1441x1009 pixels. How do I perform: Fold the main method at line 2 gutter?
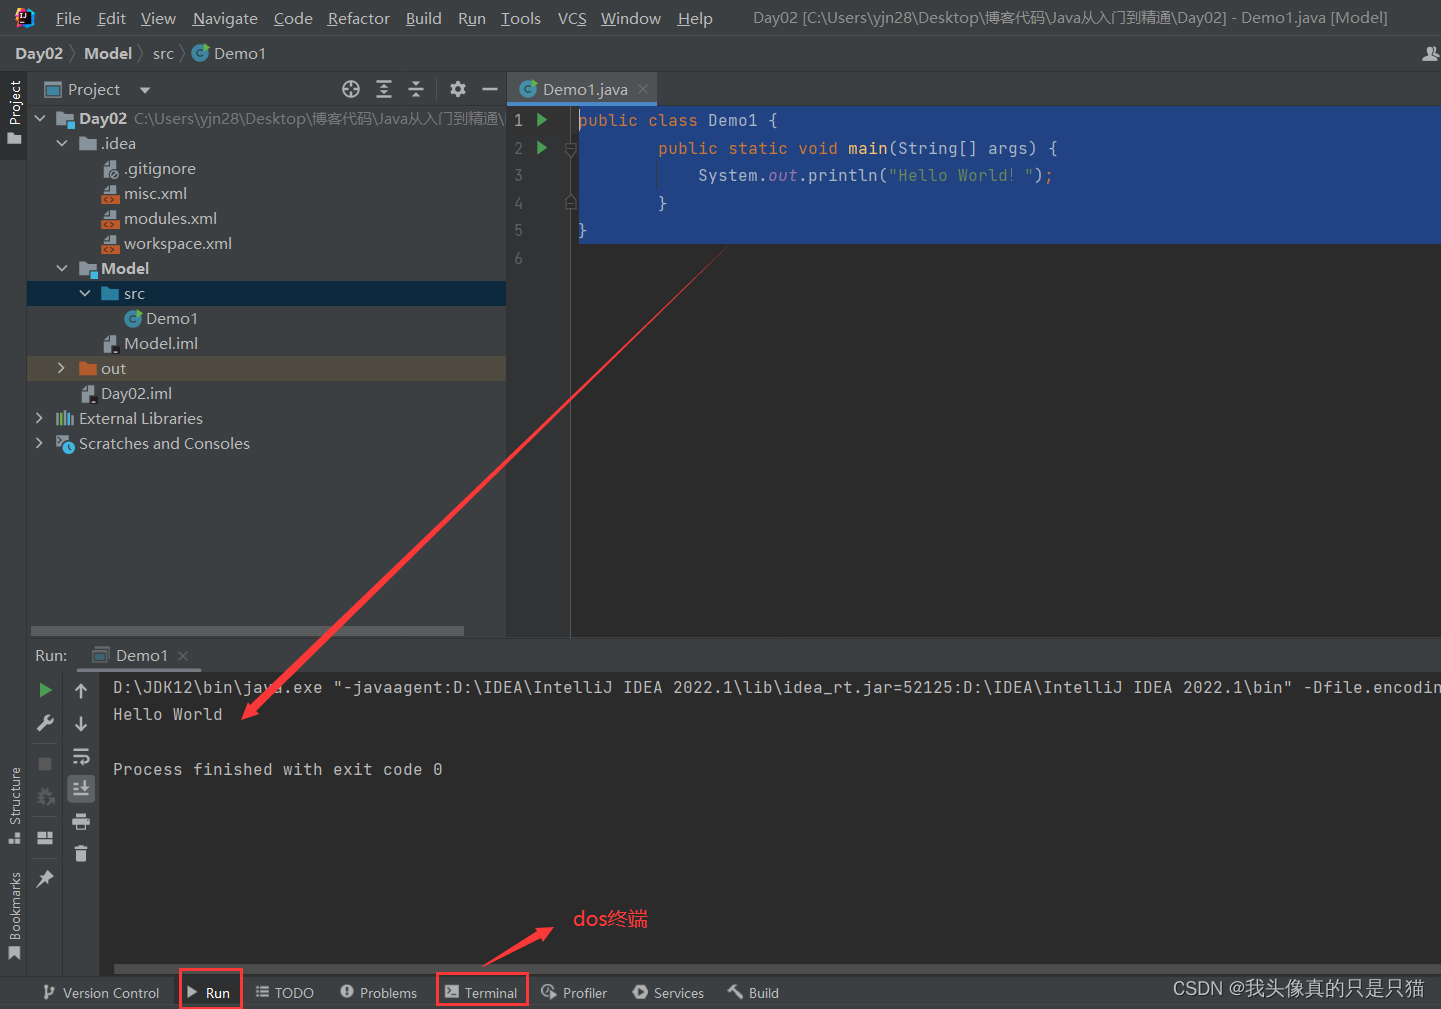(570, 149)
